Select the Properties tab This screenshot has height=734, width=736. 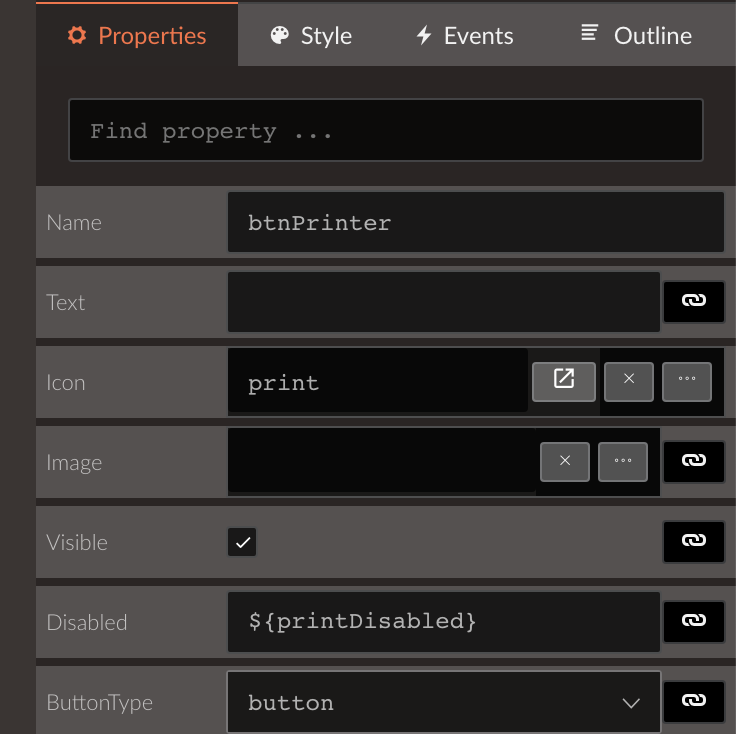coord(137,36)
